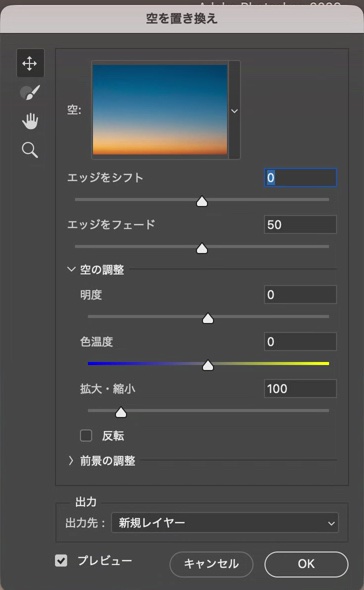Select the Zoom magnifier tool
Viewport: 364px width, 590px height.
[x=30, y=150]
